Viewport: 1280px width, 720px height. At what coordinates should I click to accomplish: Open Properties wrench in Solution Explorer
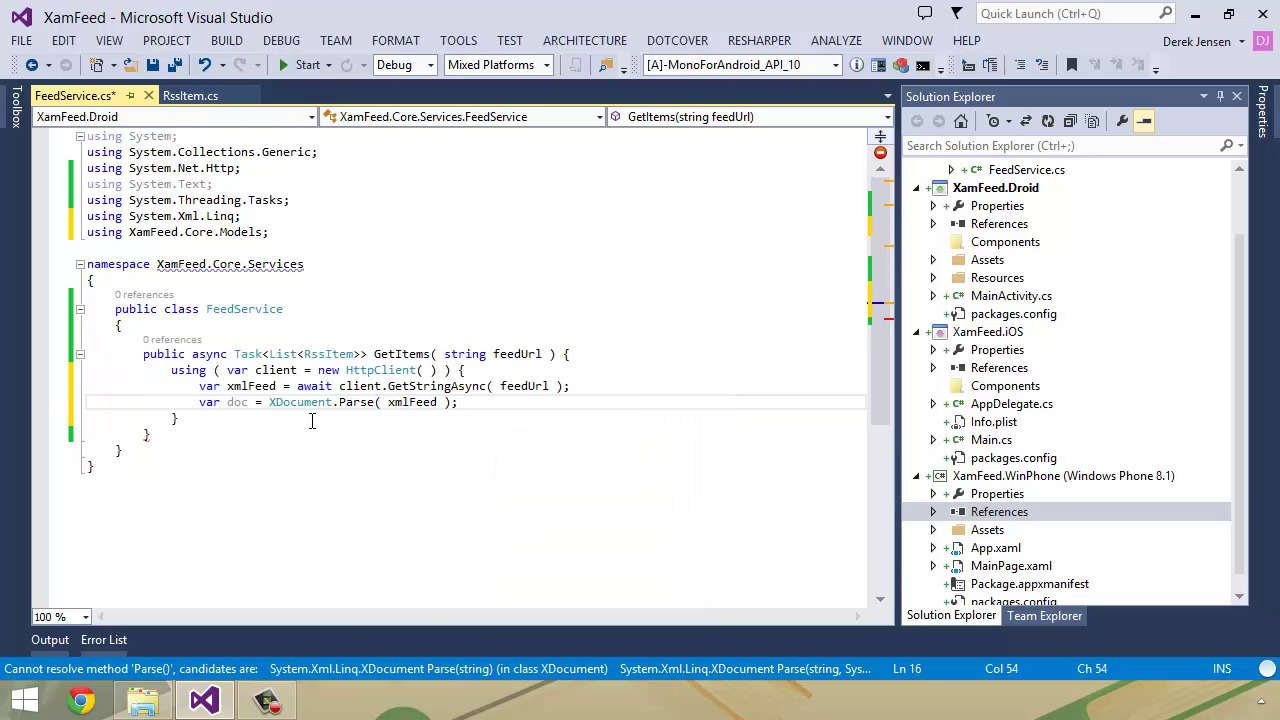pos(1122,121)
